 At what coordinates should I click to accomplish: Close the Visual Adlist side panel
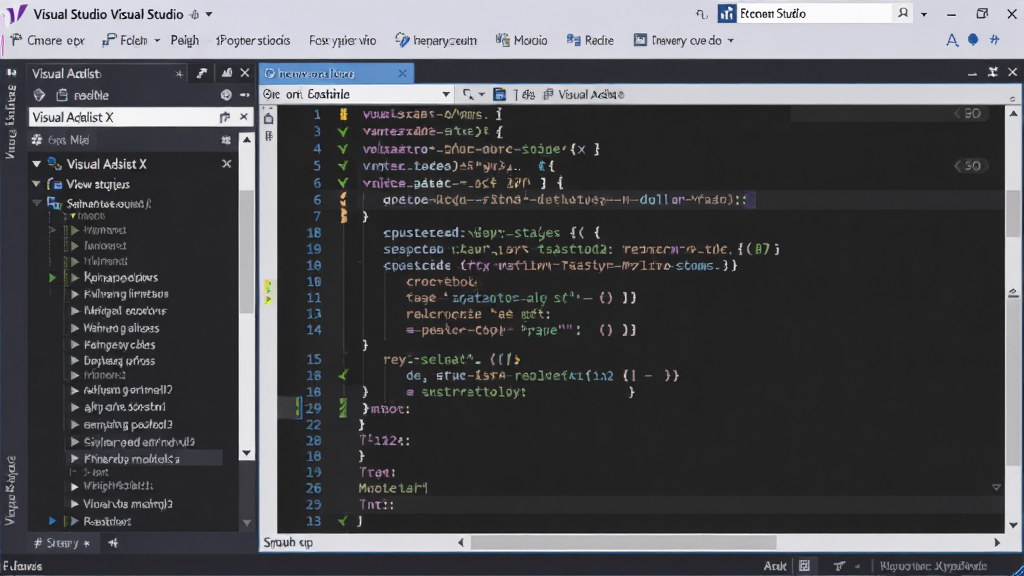pyautogui.click(x=245, y=73)
